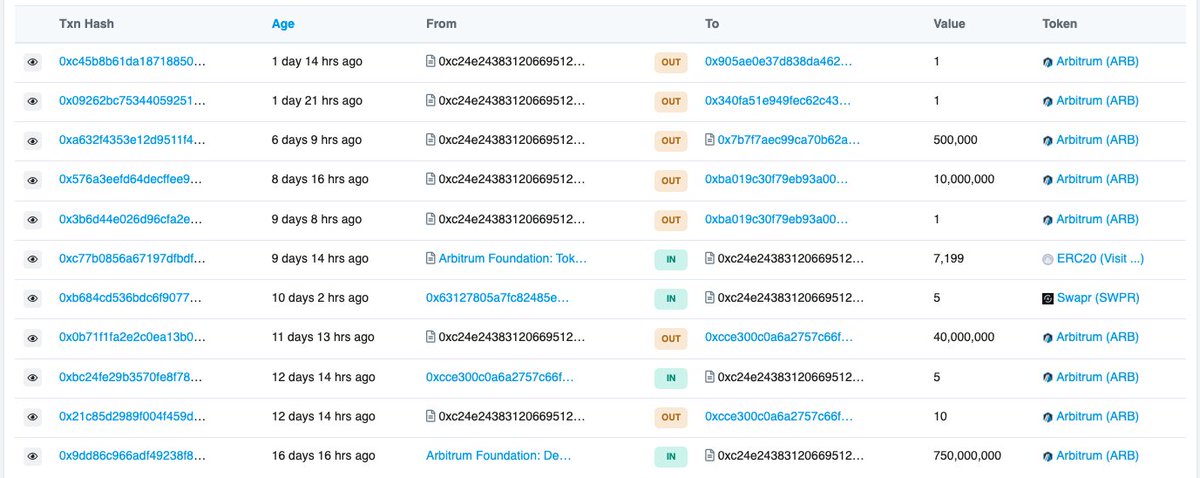The image size is (1200, 478).
Task: Click contract file icon before To address 0x7b7f7aec99ca70b62a
Action: click(710, 140)
